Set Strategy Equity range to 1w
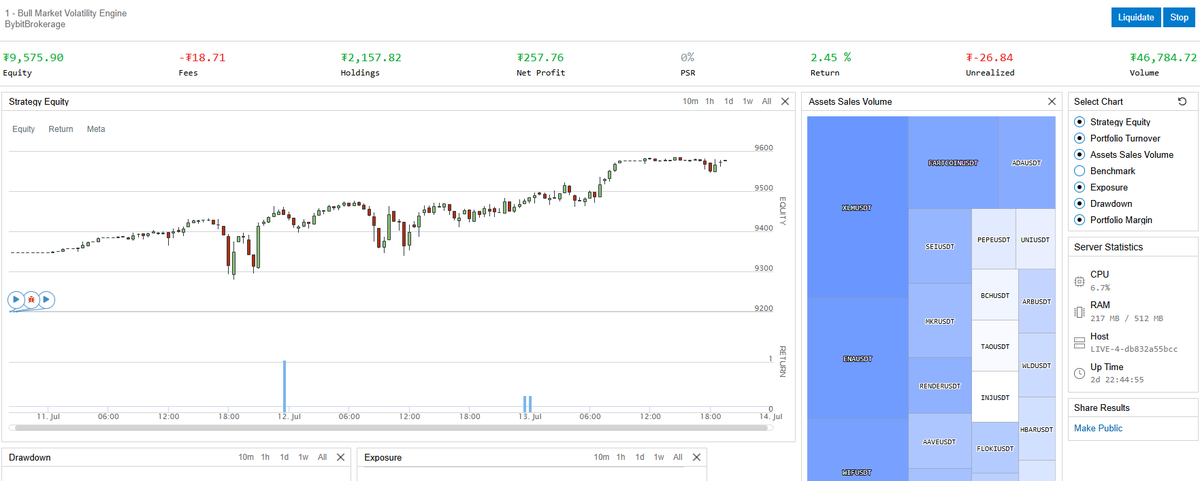Image resolution: width=1200 pixels, height=481 pixels. tap(748, 102)
